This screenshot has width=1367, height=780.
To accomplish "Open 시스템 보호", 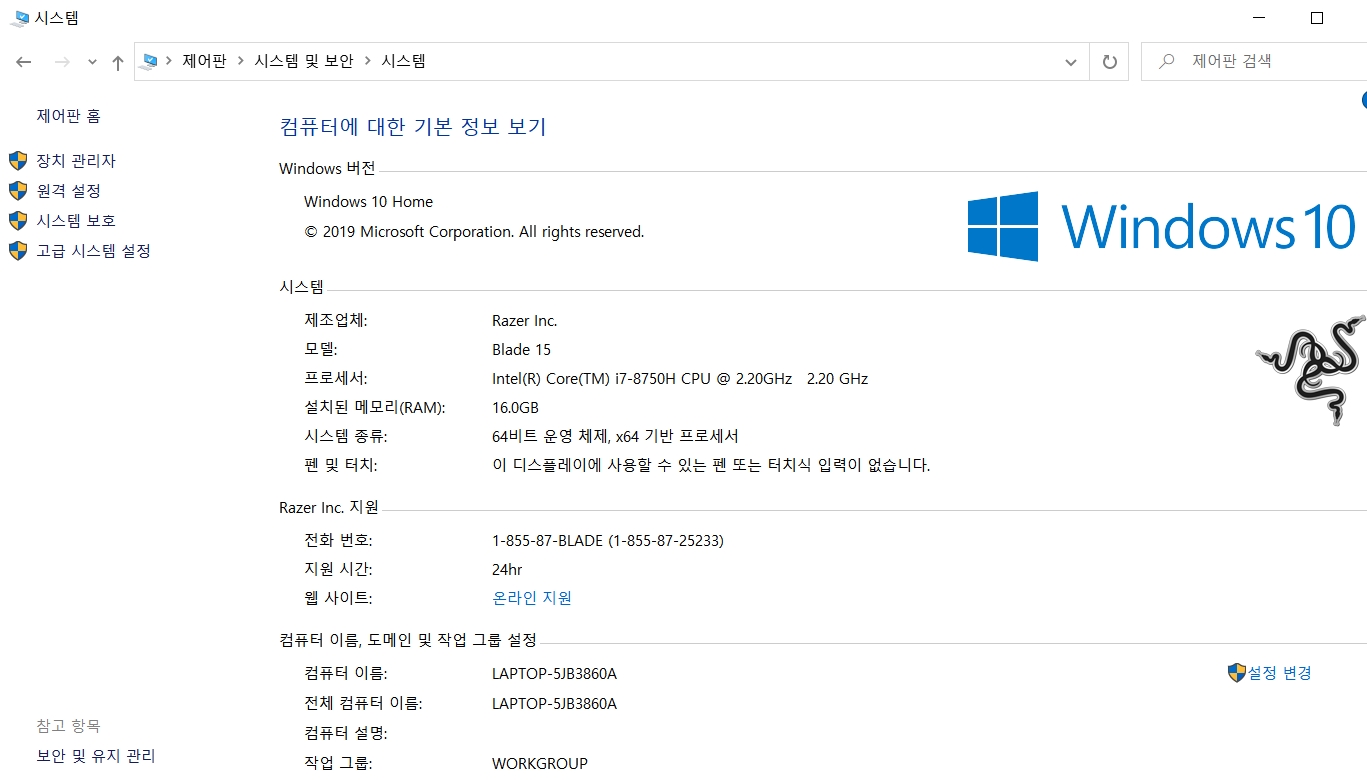I will 76,221.
